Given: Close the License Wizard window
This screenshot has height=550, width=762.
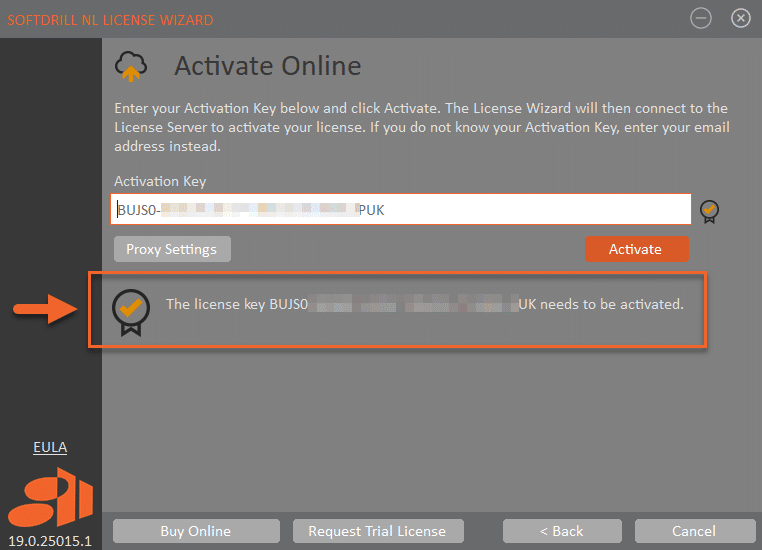Looking at the screenshot, I should pyautogui.click(x=740, y=18).
